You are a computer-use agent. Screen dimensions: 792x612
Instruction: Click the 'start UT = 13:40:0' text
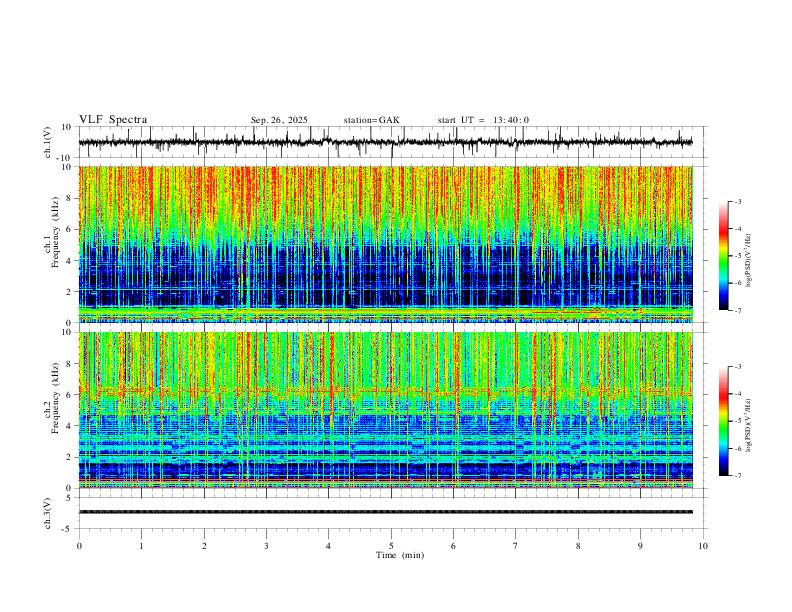click(x=483, y=120)
